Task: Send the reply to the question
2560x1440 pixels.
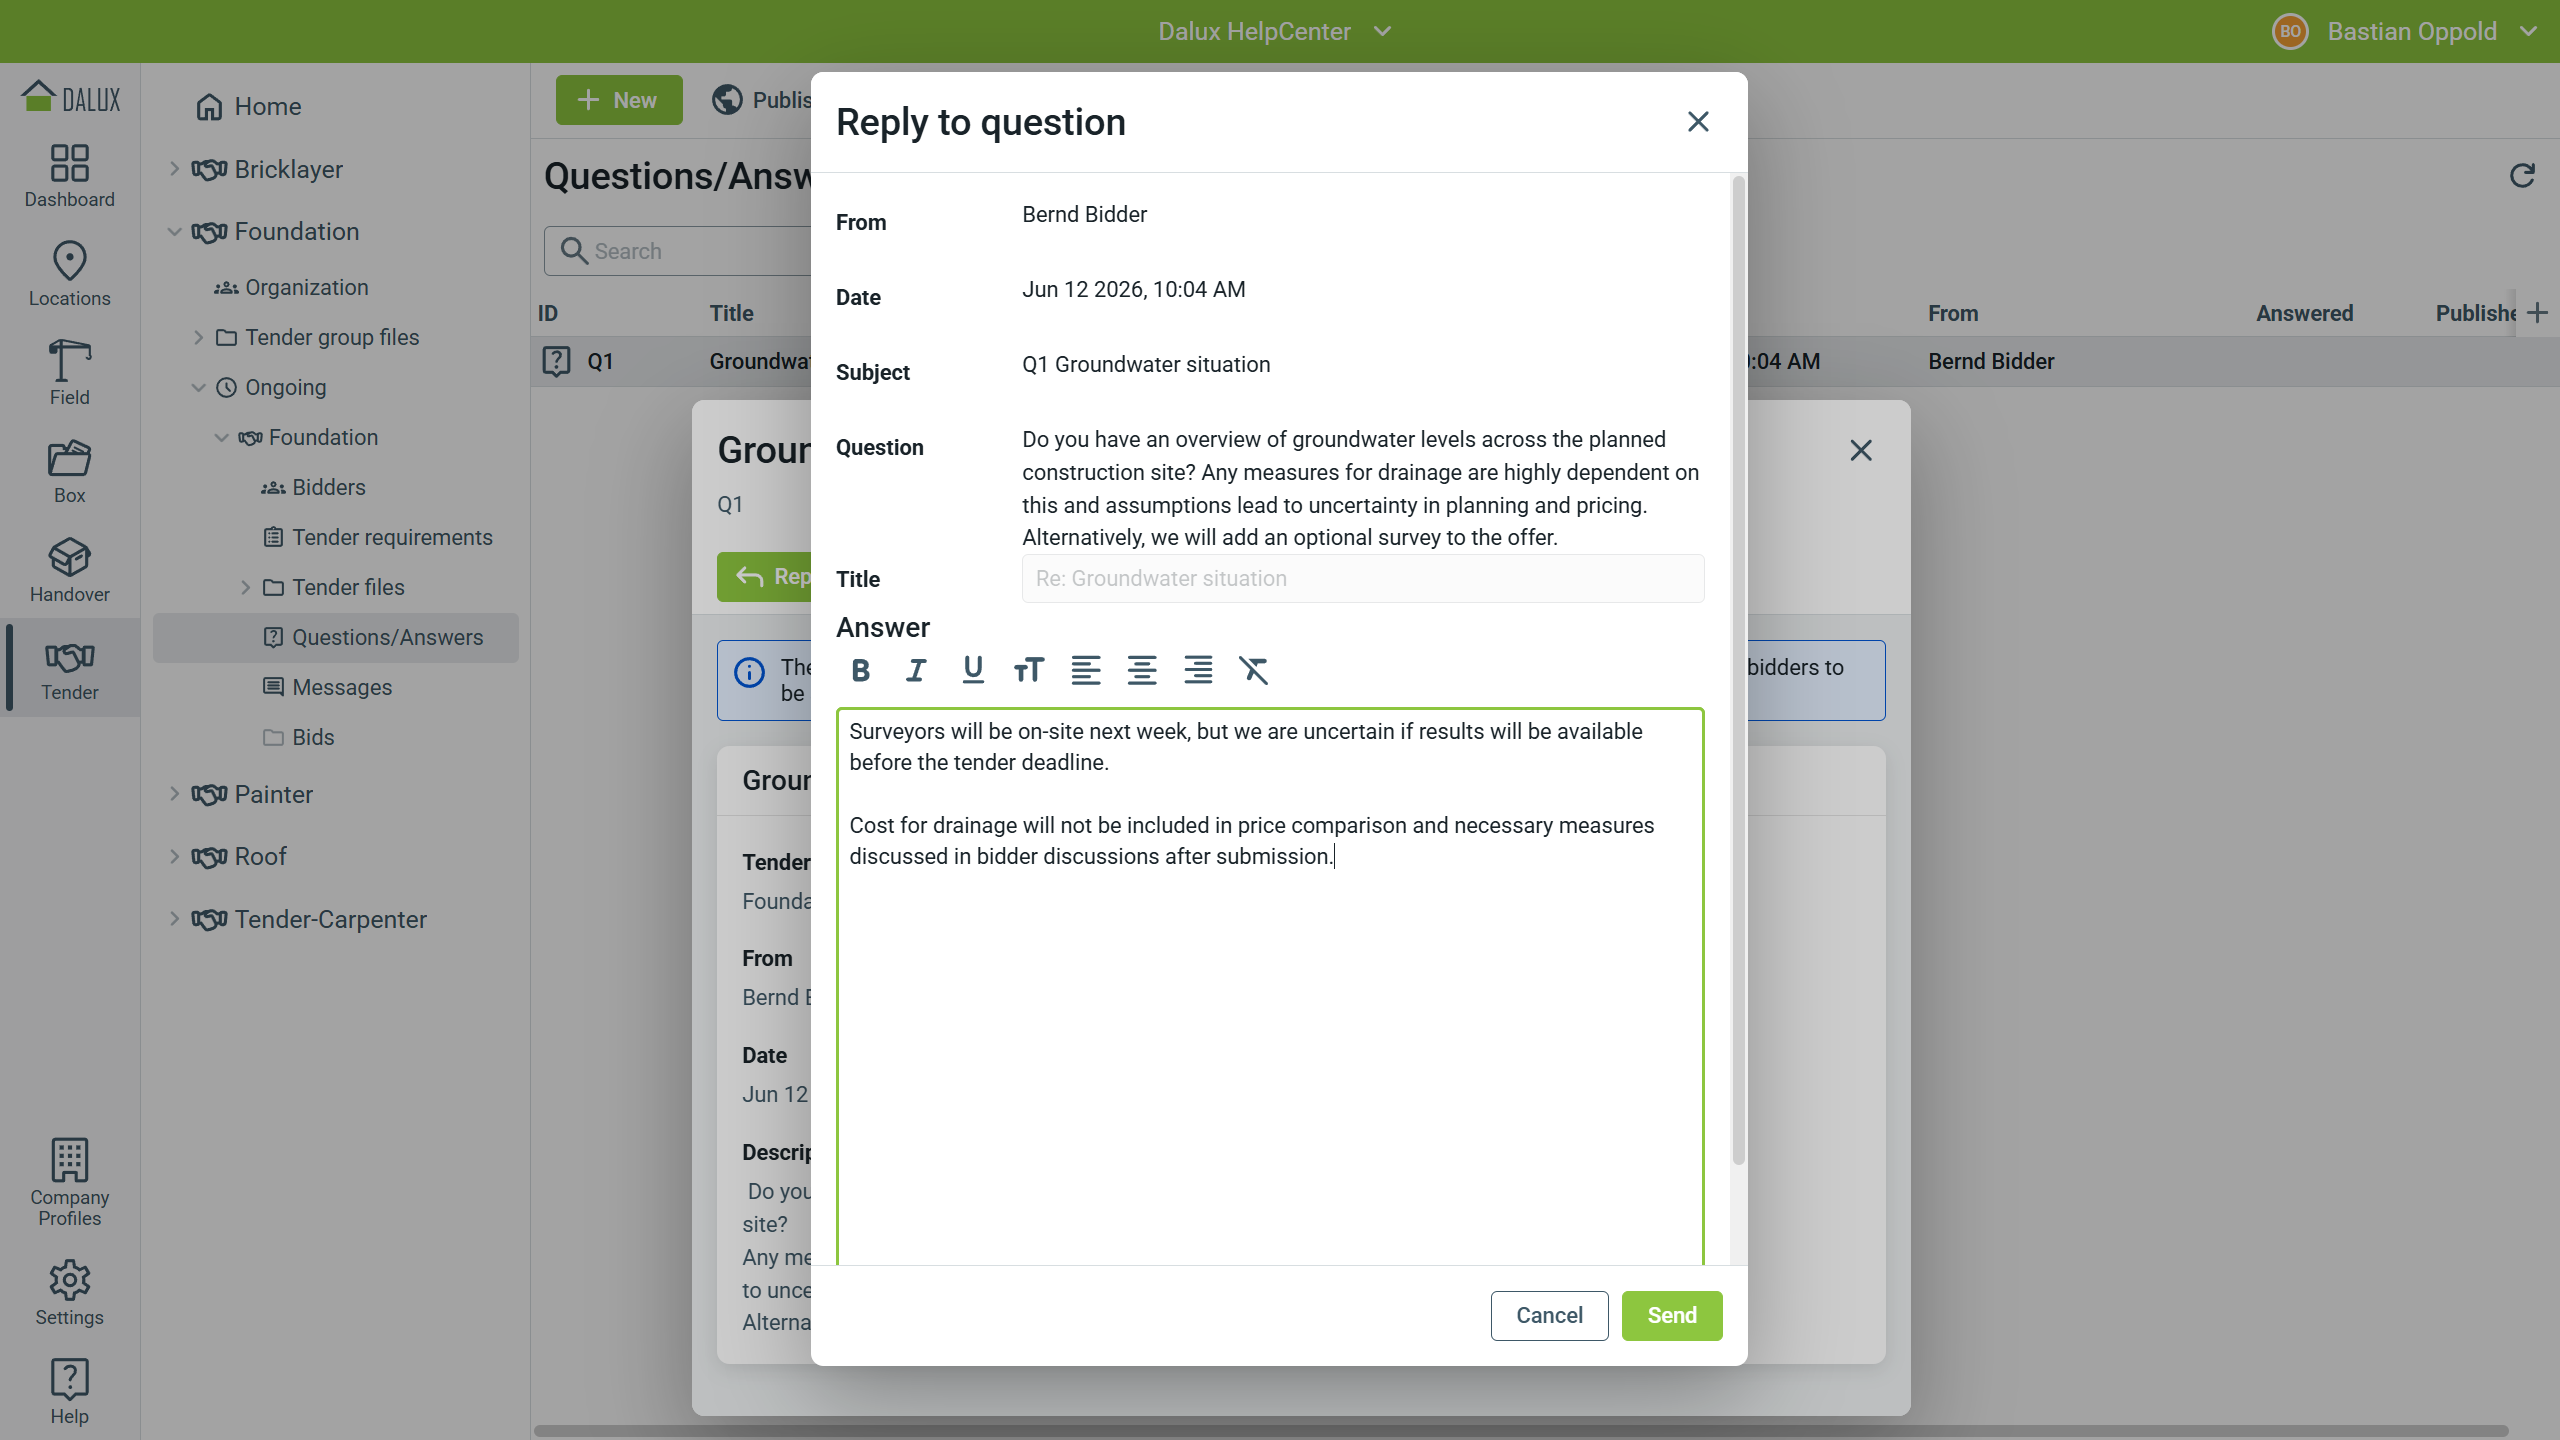Action: coord(1672,1316)
